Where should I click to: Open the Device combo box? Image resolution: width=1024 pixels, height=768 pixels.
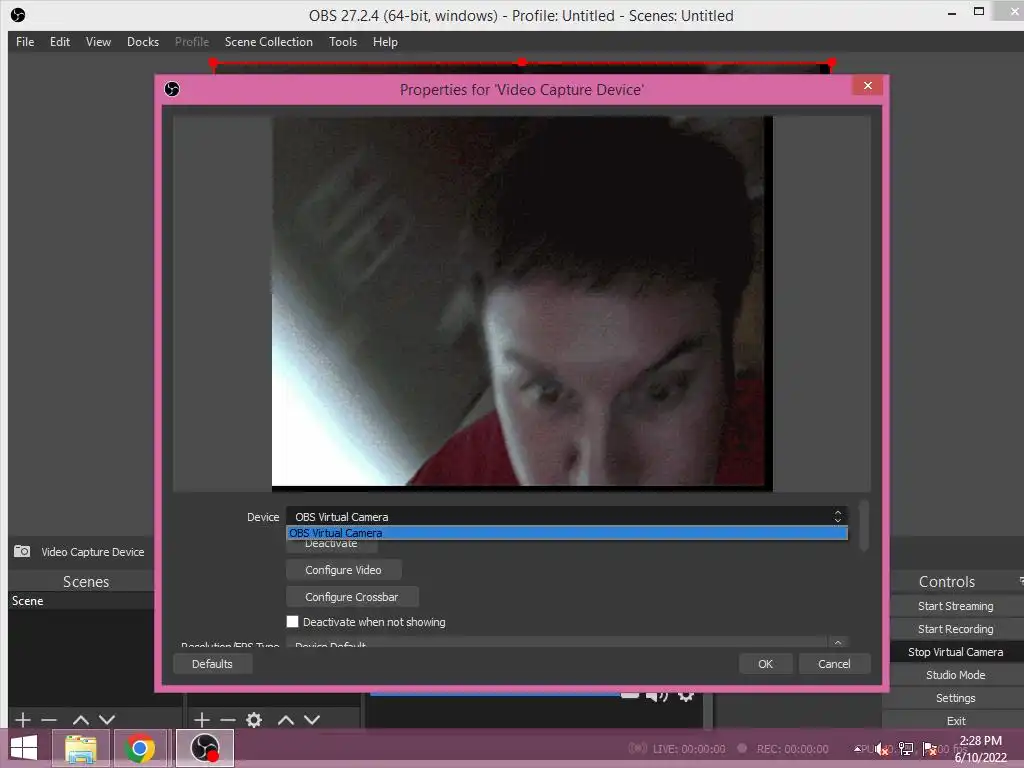[567, 517]
